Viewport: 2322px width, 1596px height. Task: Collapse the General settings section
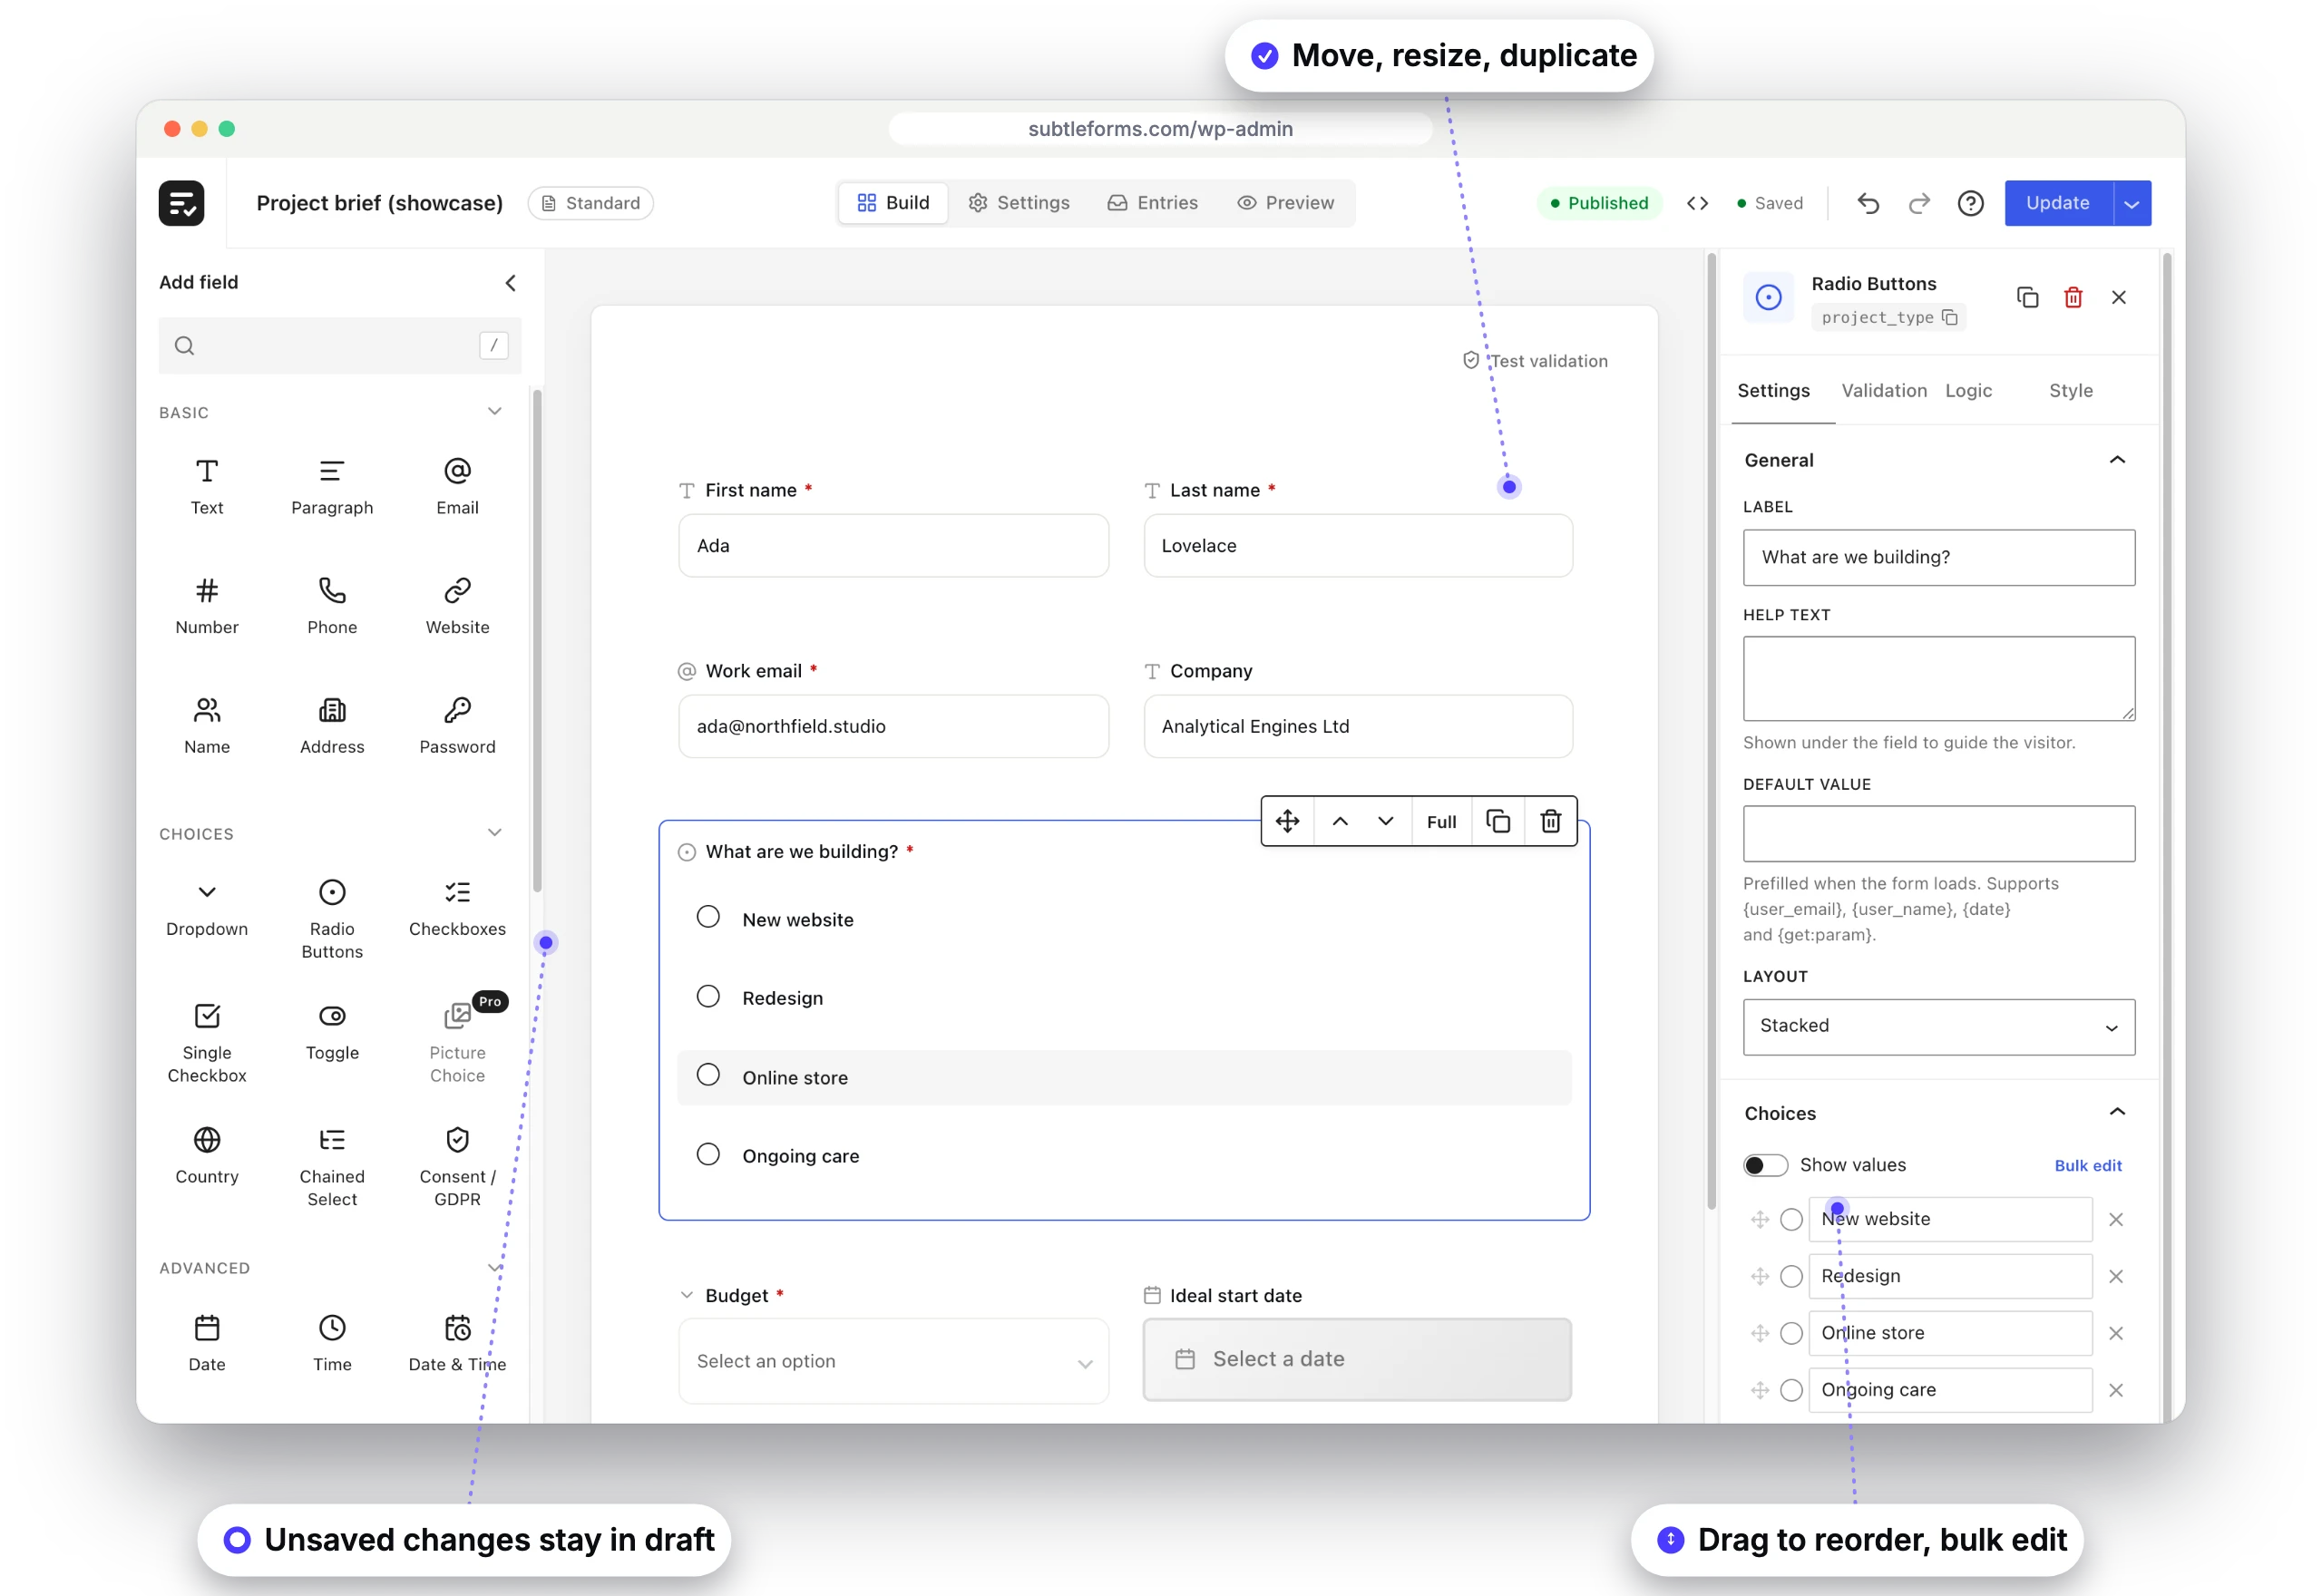pos(2117,460)
